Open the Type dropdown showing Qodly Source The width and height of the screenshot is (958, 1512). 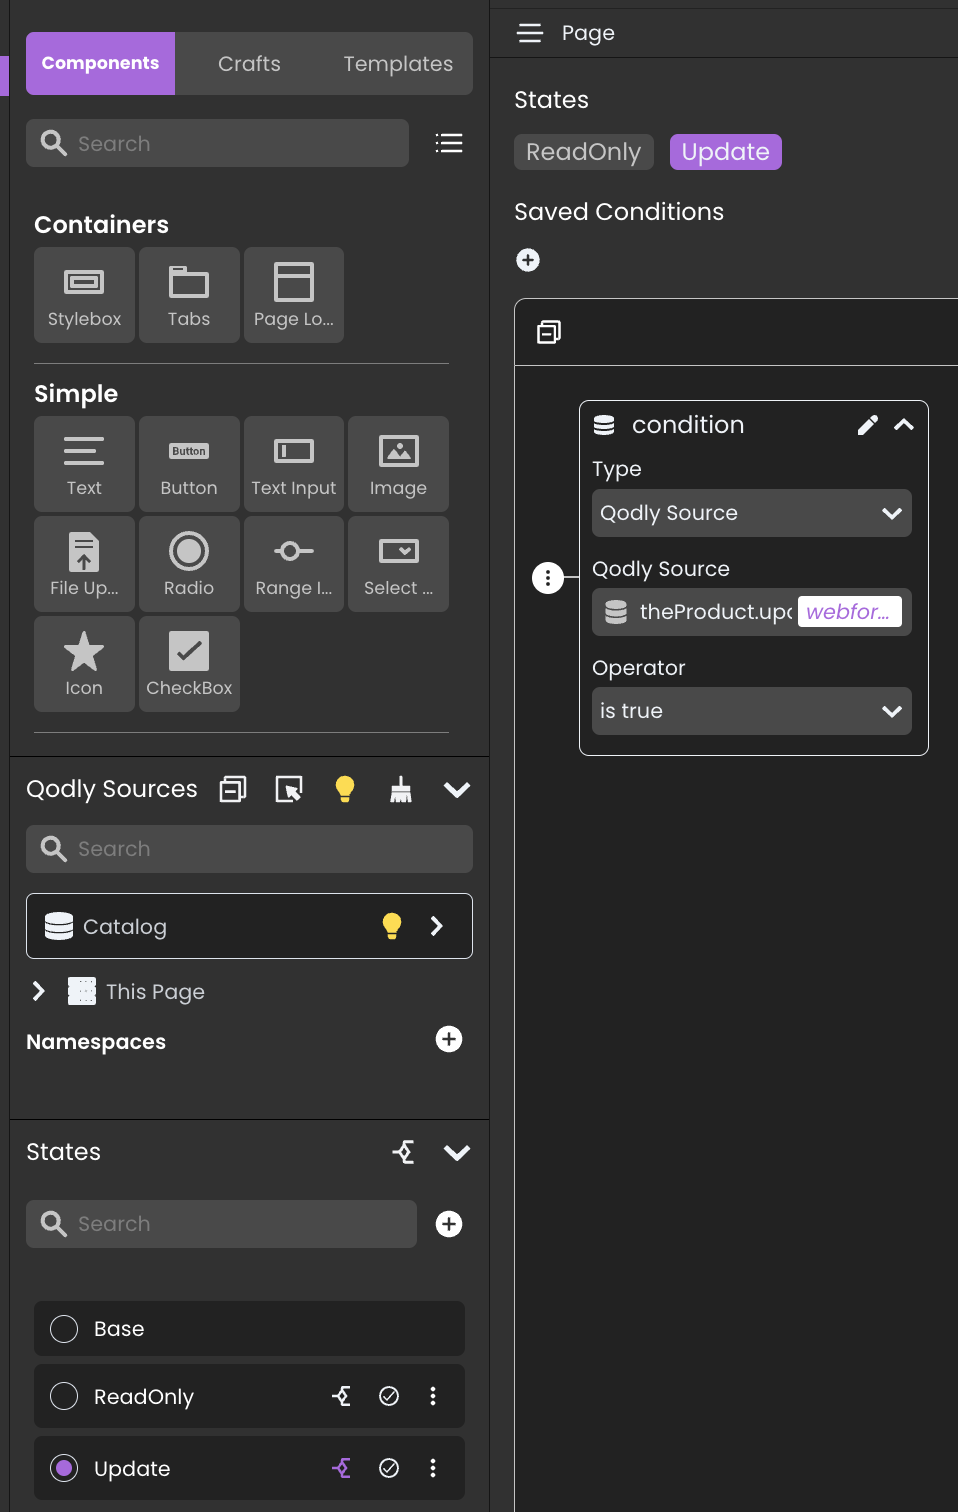751,513
